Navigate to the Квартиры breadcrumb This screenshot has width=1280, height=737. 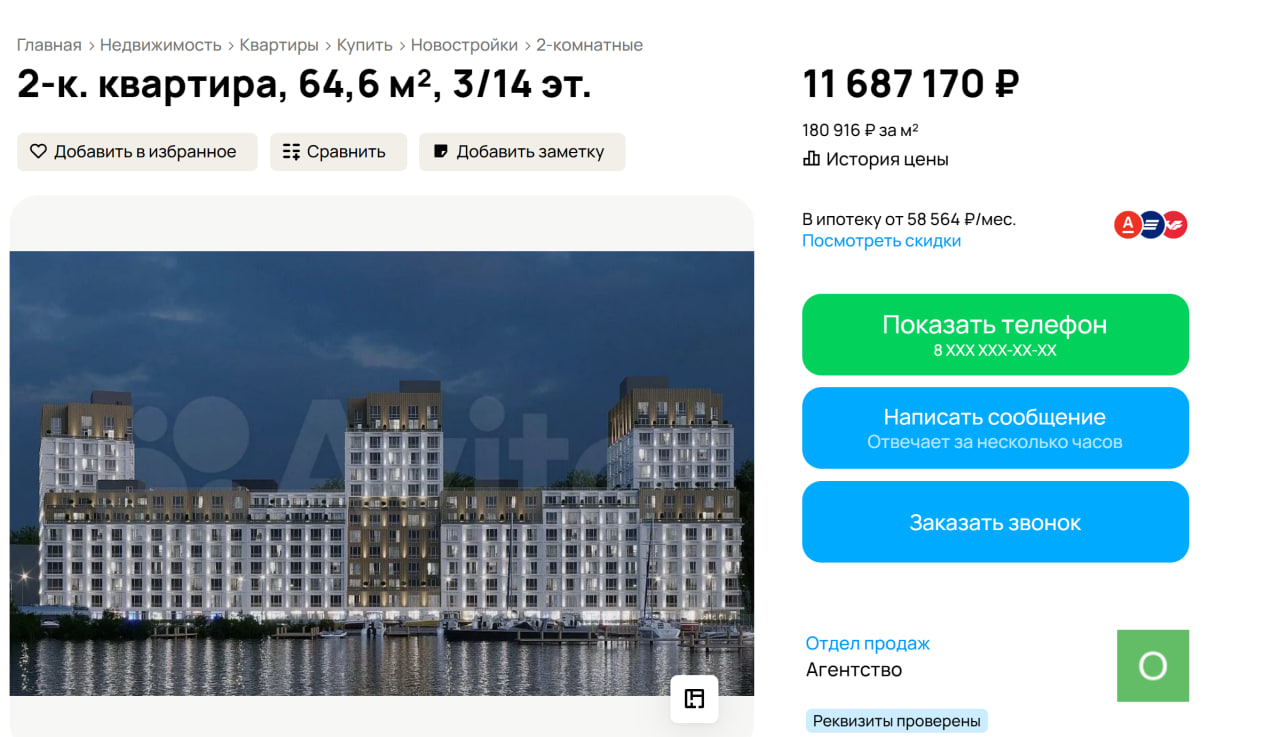tap(279, 45)
